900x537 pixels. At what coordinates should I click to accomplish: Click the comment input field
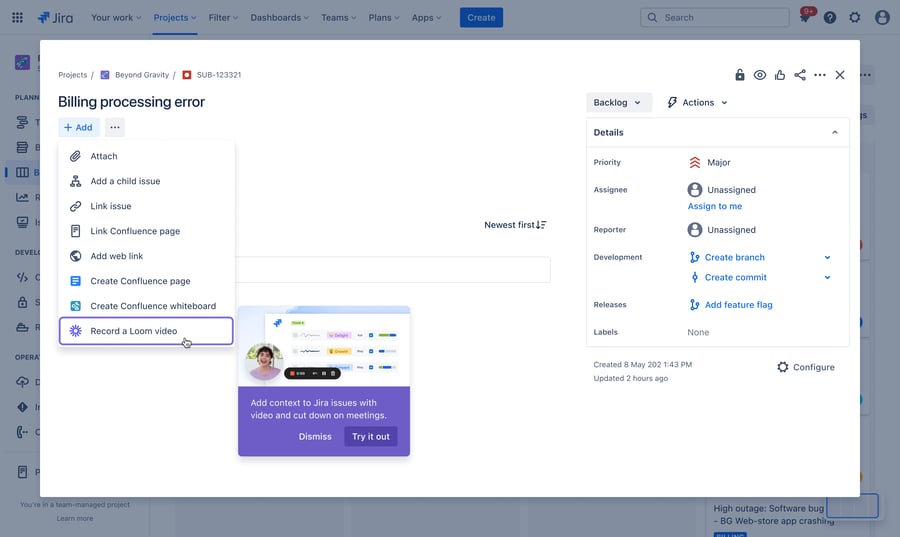[x=392, y=269]
